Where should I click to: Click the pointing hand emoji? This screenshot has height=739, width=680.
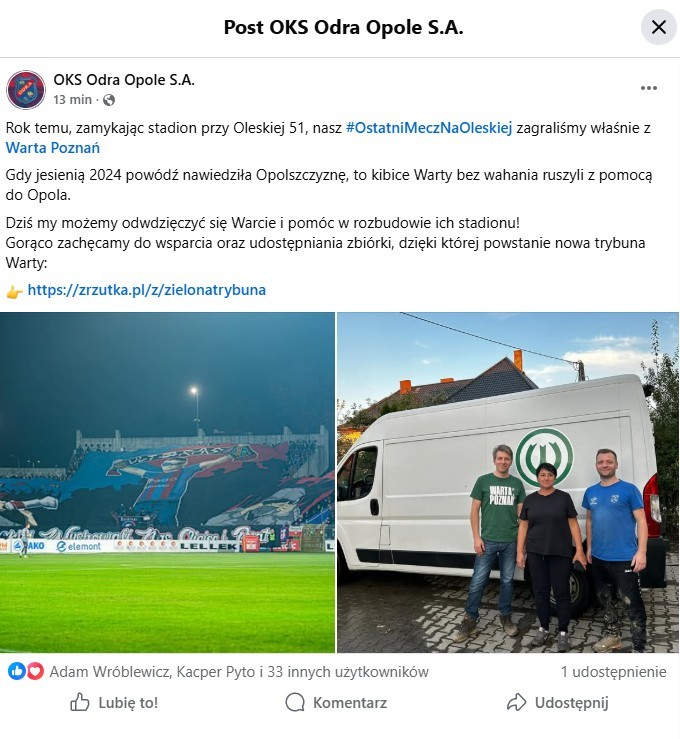[x=14, y=292]
